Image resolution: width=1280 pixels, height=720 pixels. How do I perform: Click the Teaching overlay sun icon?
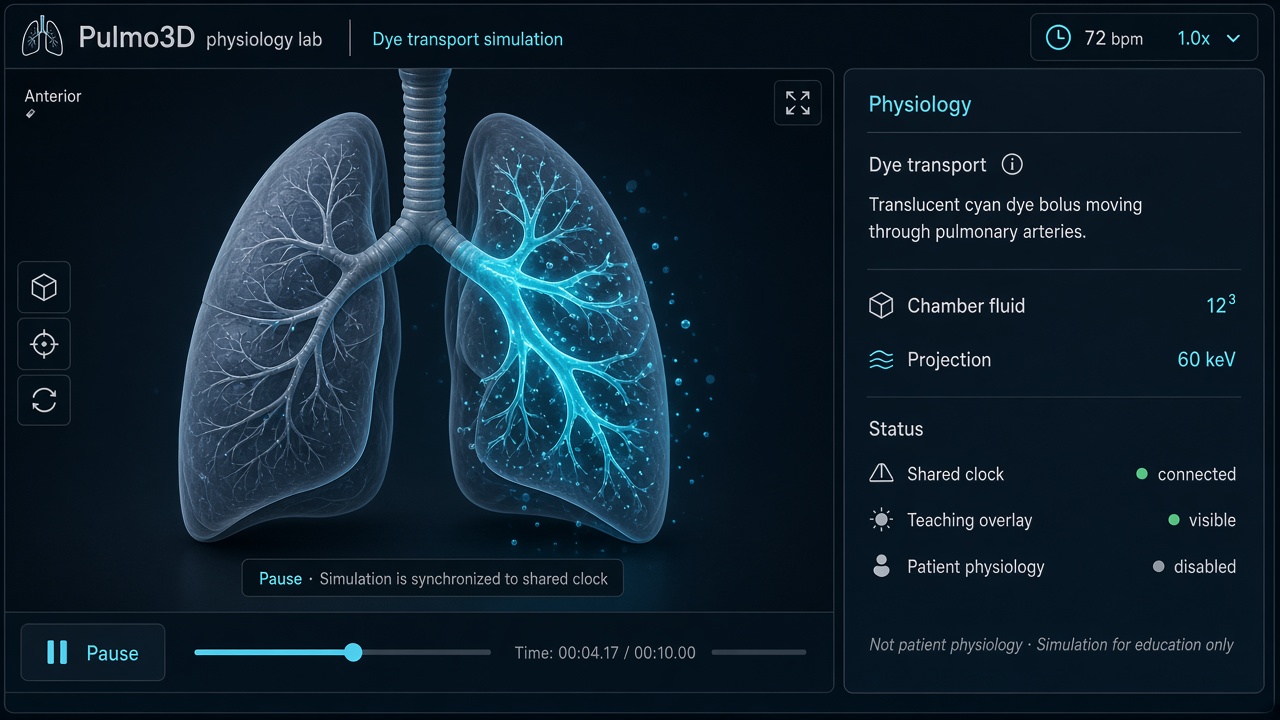tap(881, 520)
